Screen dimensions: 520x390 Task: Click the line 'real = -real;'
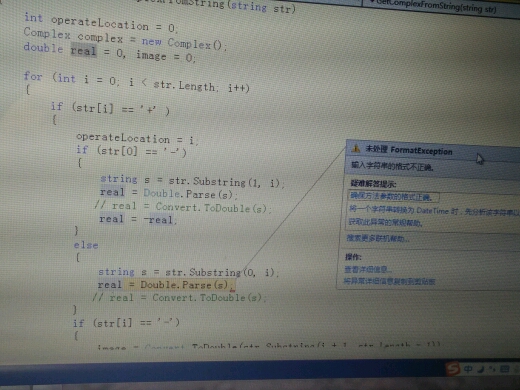(138, 219)
